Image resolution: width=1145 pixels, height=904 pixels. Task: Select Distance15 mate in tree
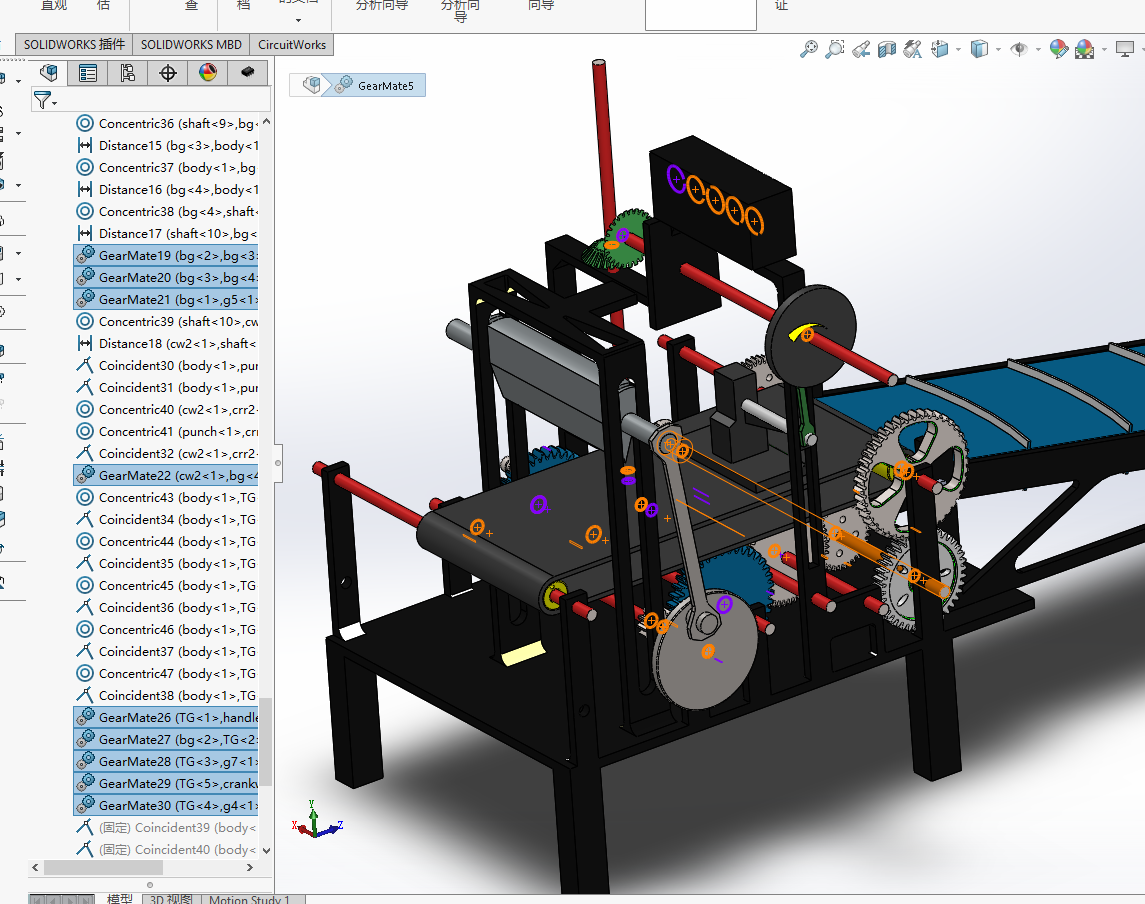point(166,145)
